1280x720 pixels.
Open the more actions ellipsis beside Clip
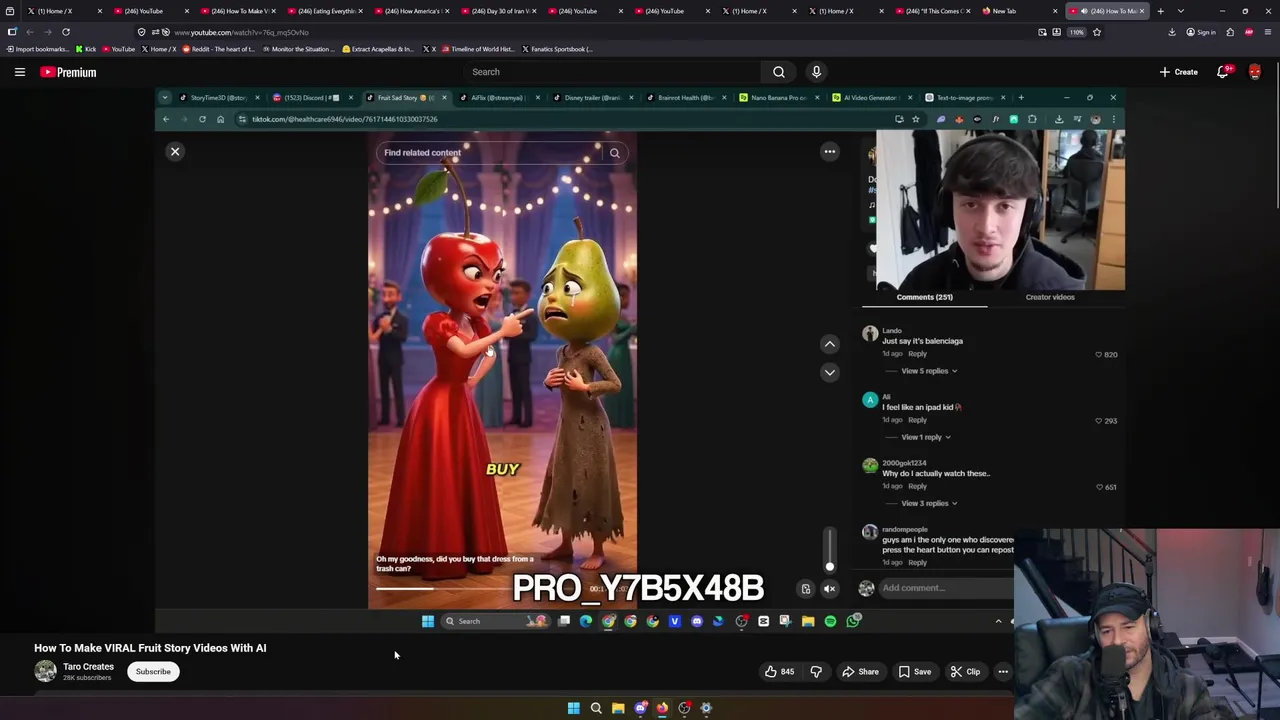[1003, 672]
